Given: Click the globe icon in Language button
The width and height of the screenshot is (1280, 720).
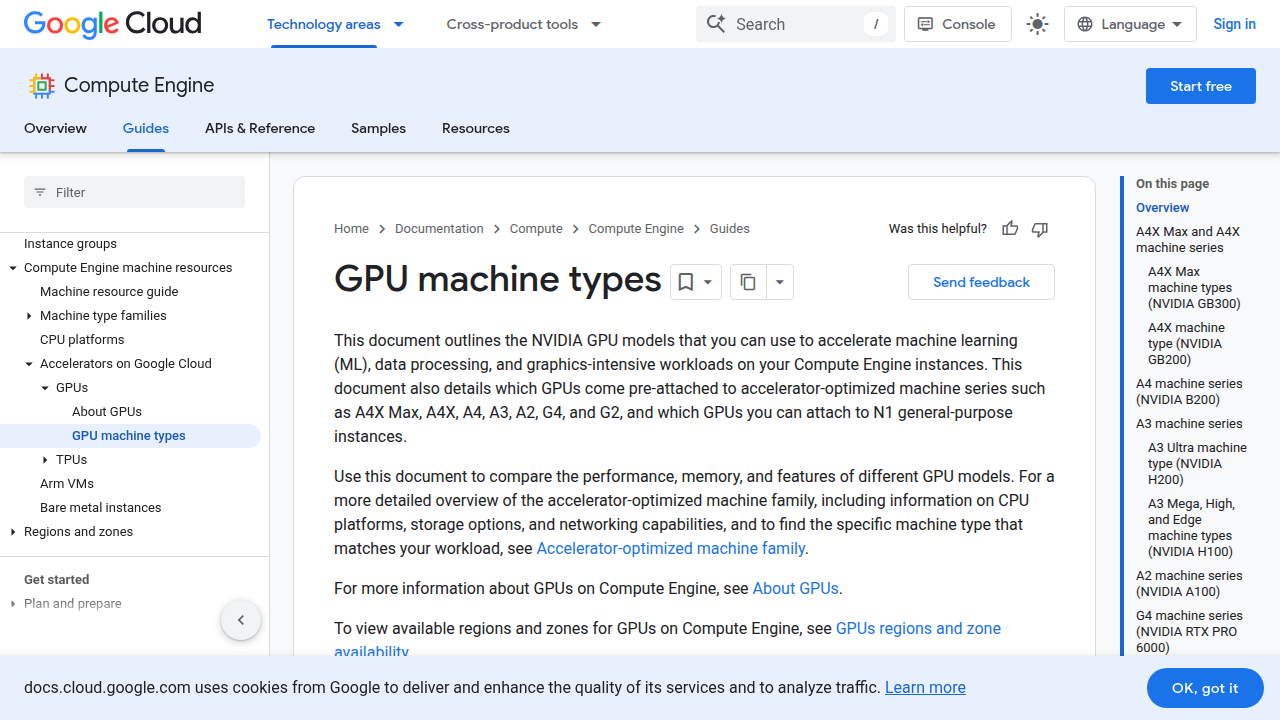Looking at the screenshot, I should (x=1085, y=24).
